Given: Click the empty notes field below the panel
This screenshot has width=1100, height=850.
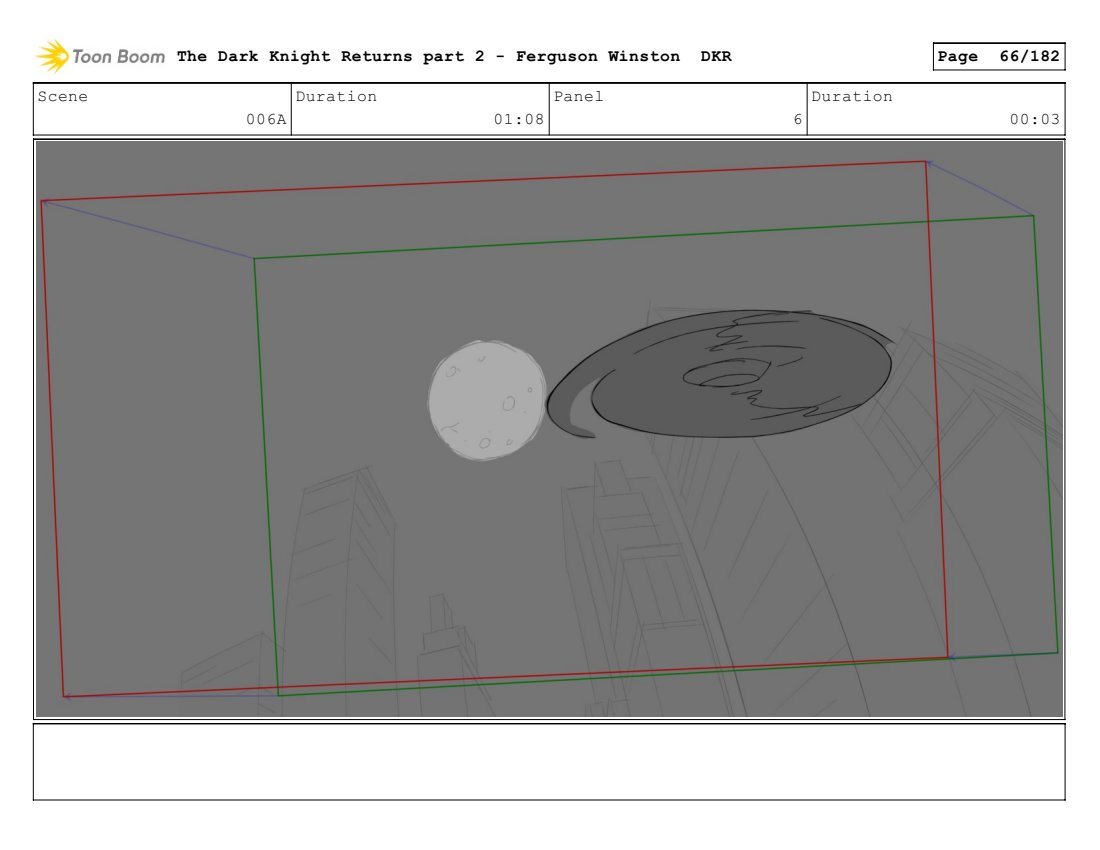Looking at the screenshot, I should (549, 762).
